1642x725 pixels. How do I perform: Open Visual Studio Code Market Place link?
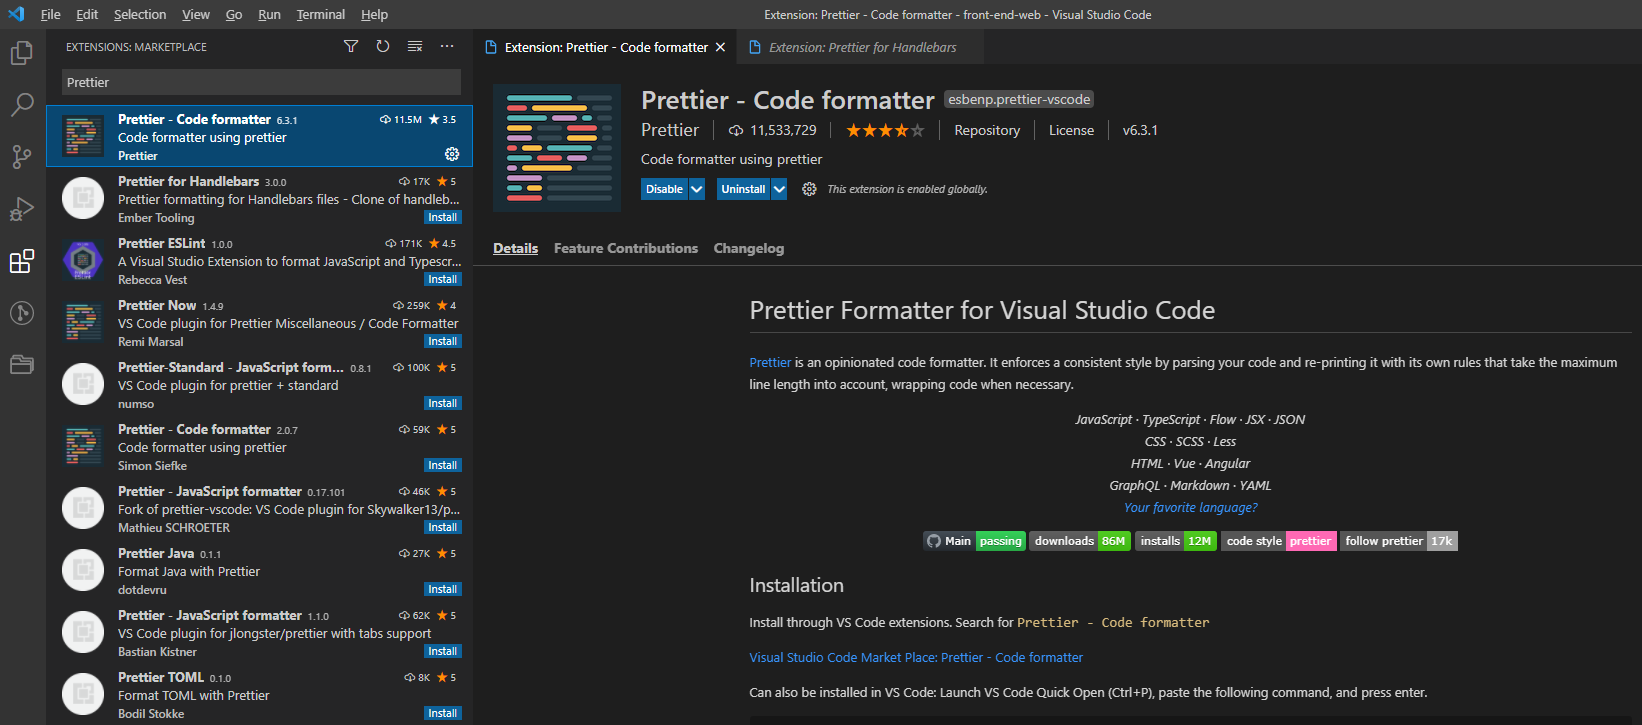[916, 657]
